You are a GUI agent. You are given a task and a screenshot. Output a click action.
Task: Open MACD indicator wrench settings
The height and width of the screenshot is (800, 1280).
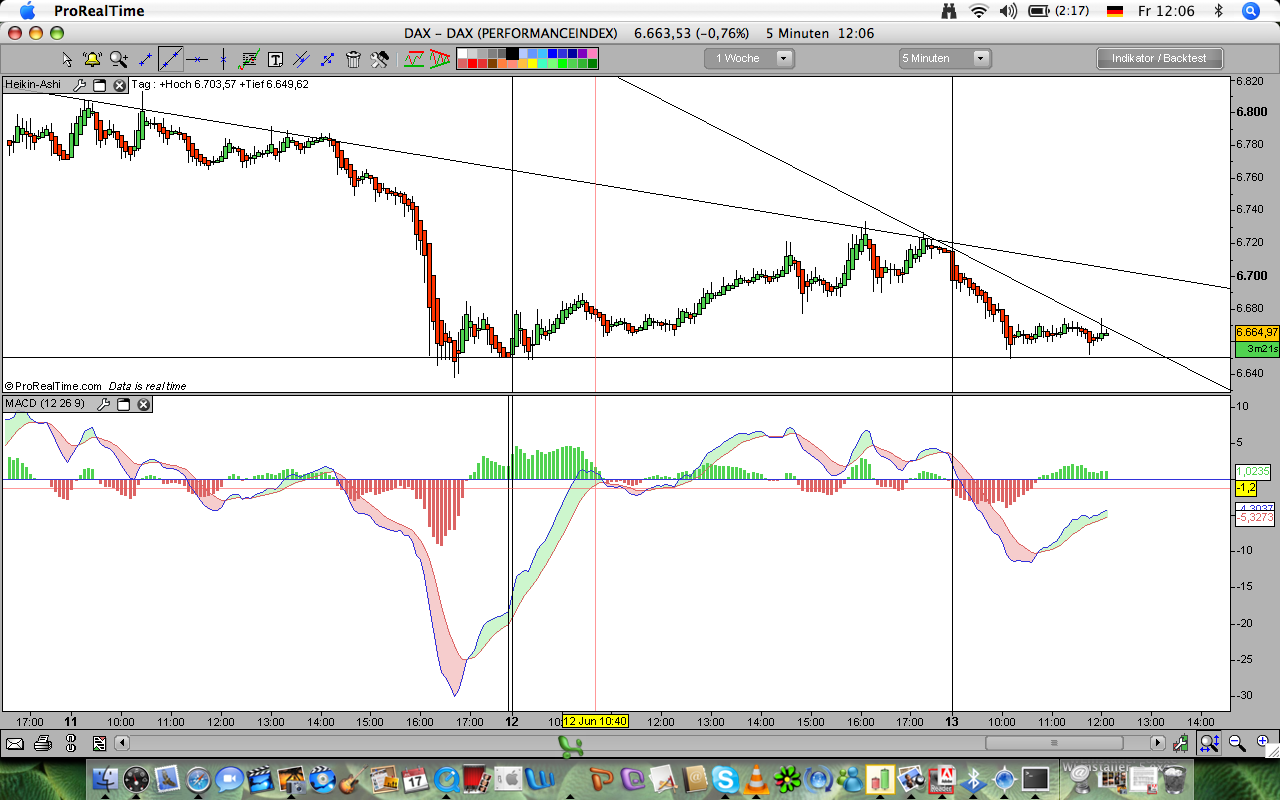(104, 404)
